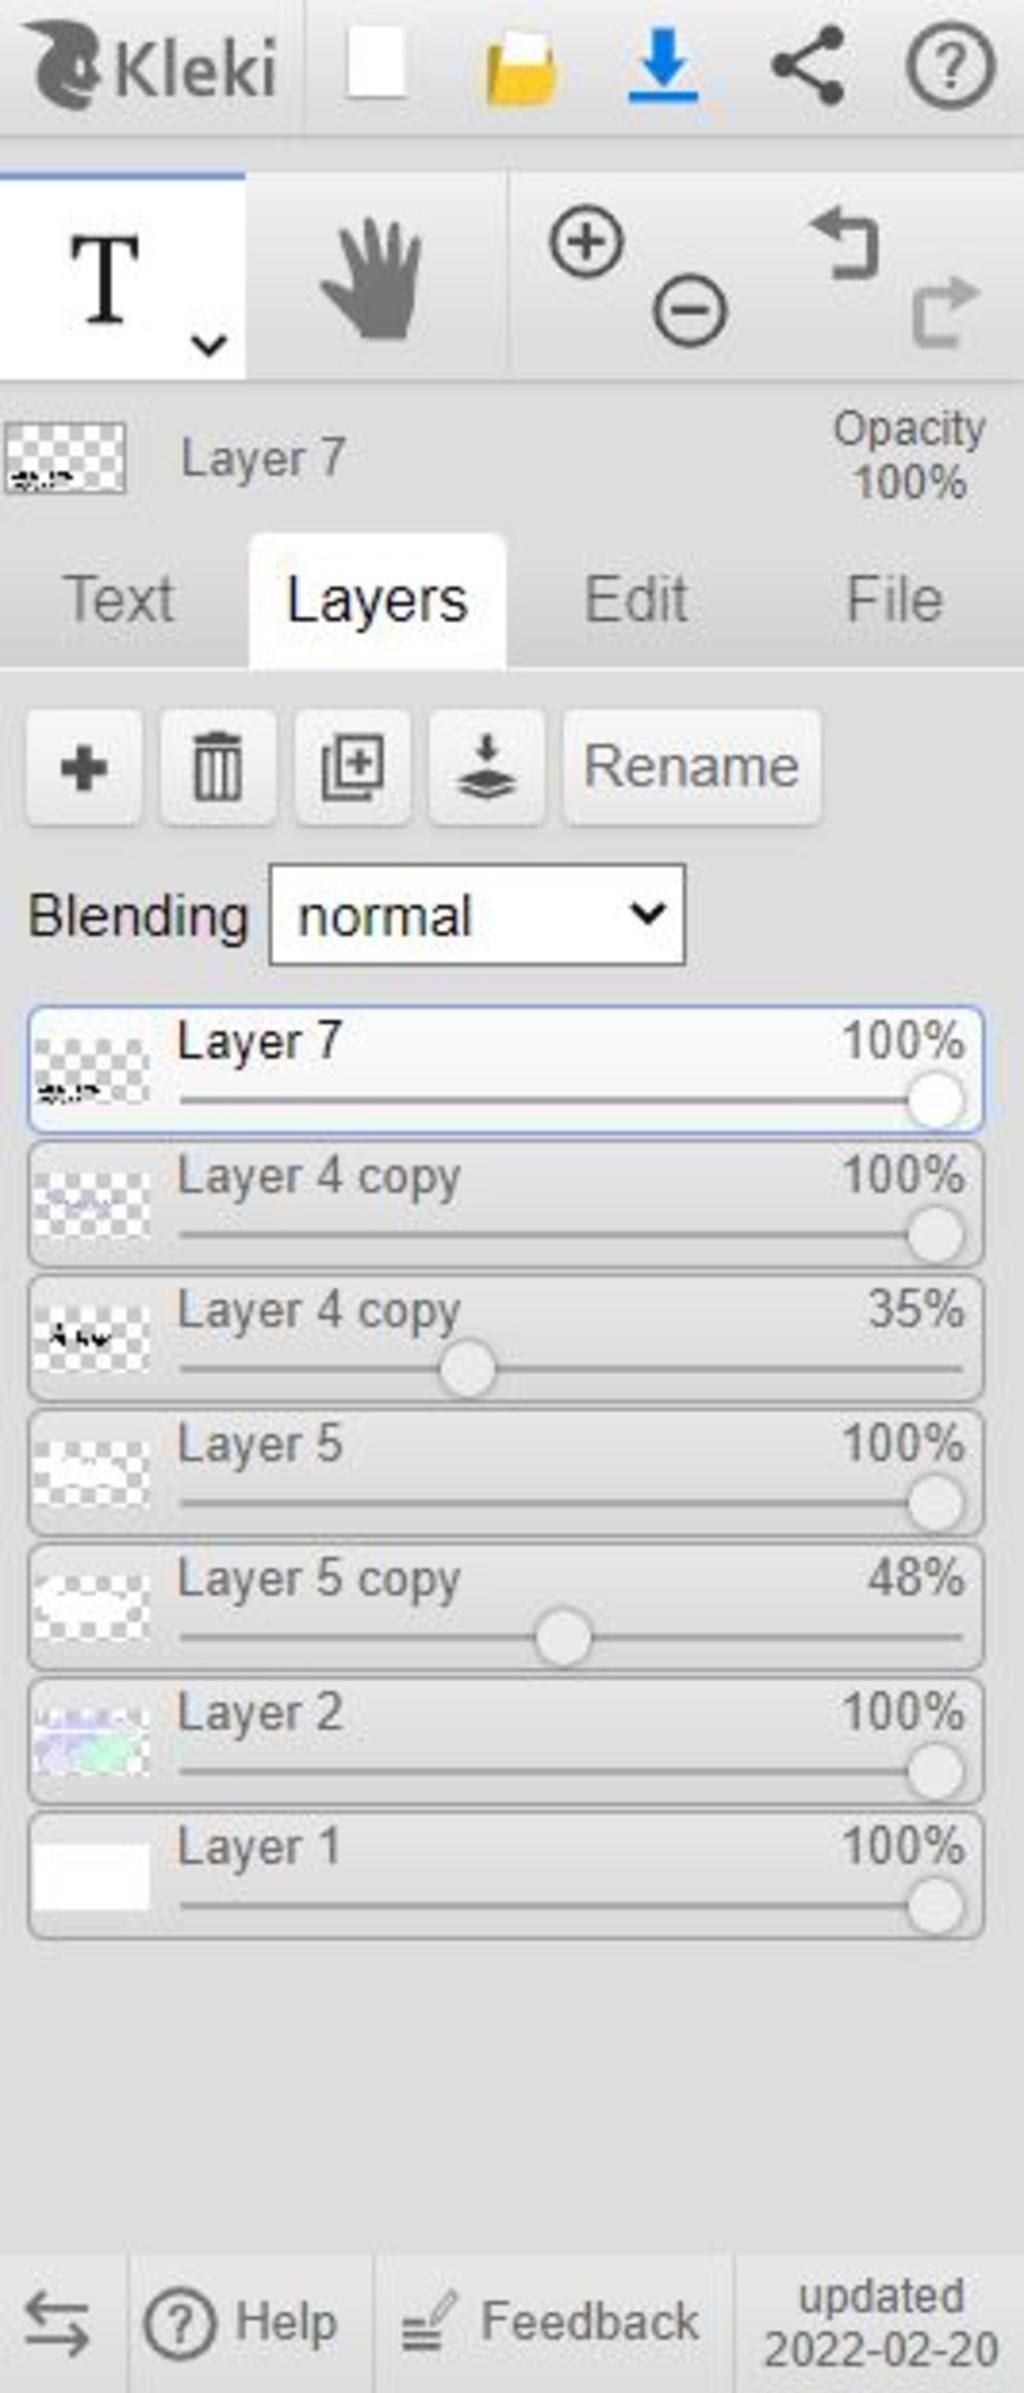
Task: Zoom out with the minus magnifier
Action: tap(690, 310)
